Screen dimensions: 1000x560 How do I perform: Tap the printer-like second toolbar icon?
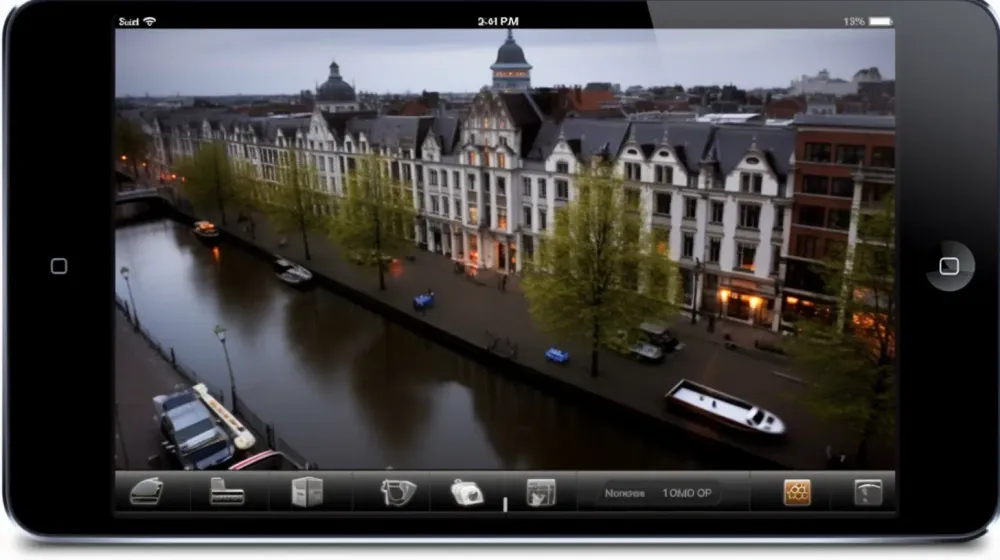[227, 492]
